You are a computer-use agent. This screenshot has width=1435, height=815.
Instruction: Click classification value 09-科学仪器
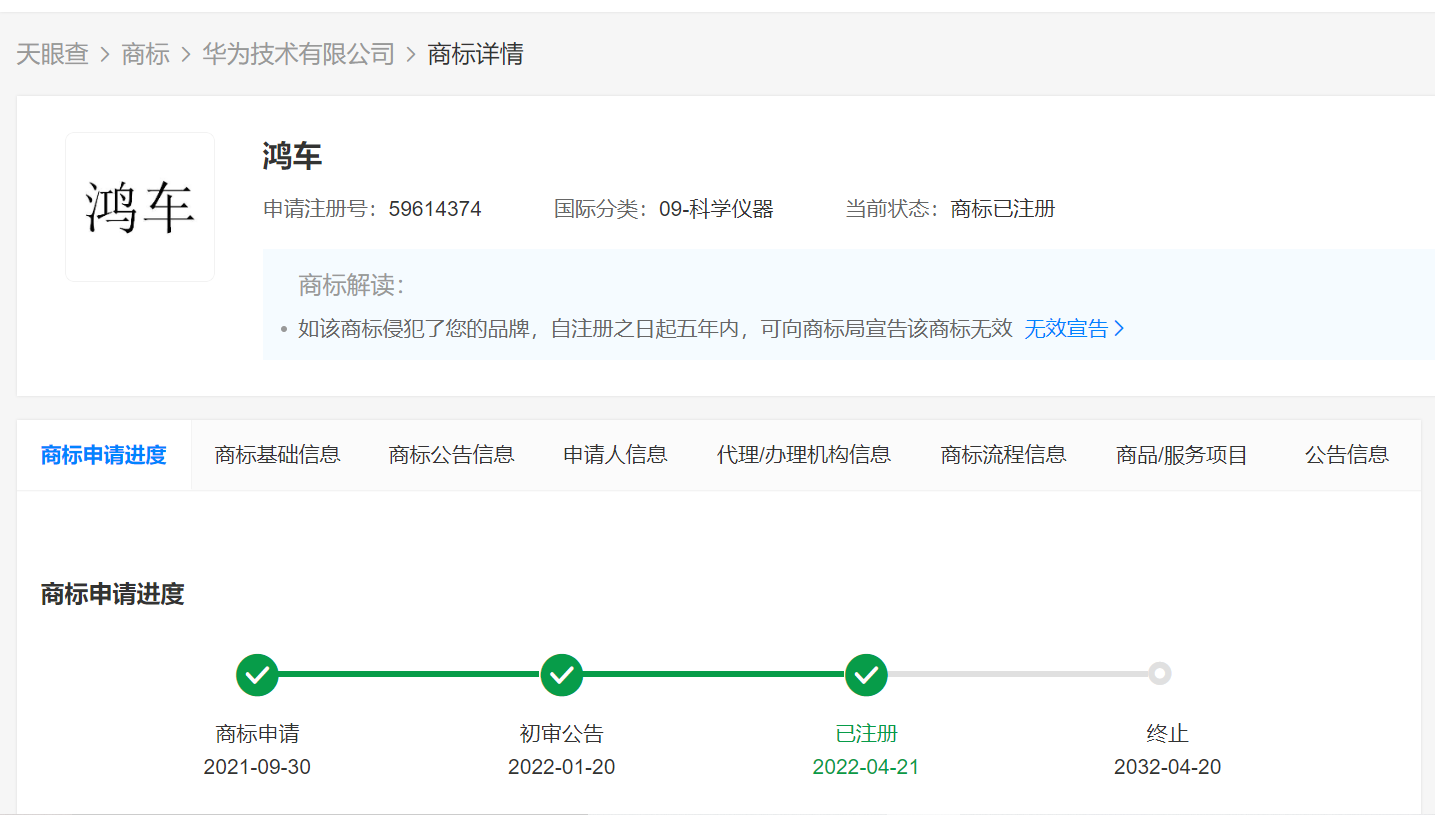click(x=716, y=209)
